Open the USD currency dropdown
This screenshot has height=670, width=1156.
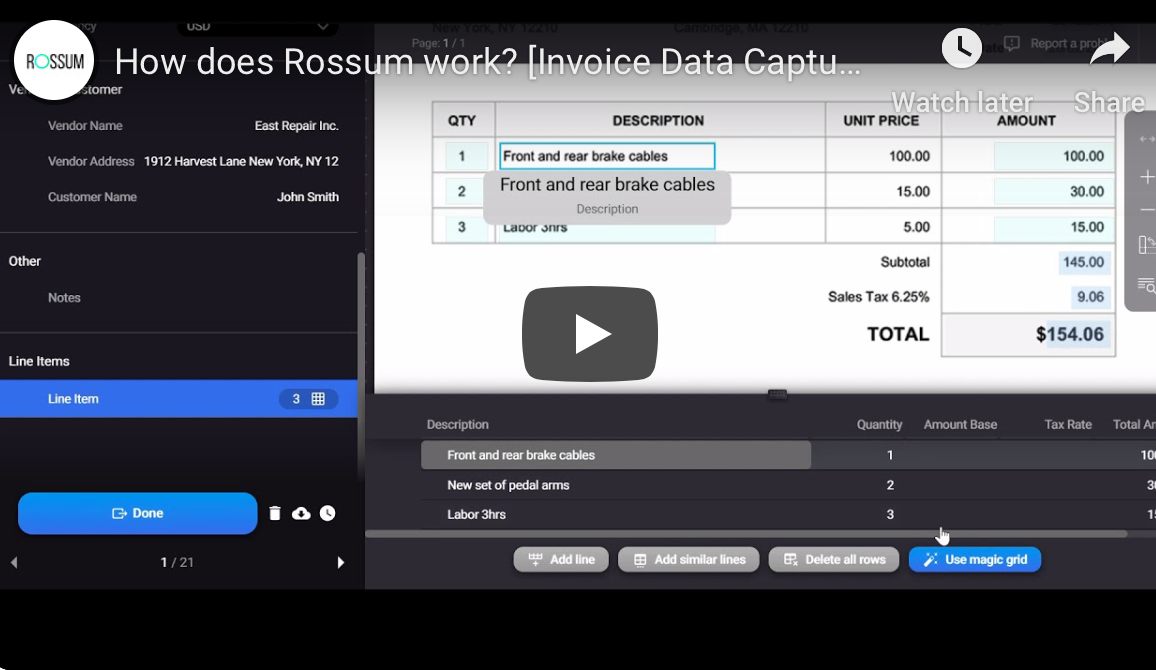coord(257,26)
